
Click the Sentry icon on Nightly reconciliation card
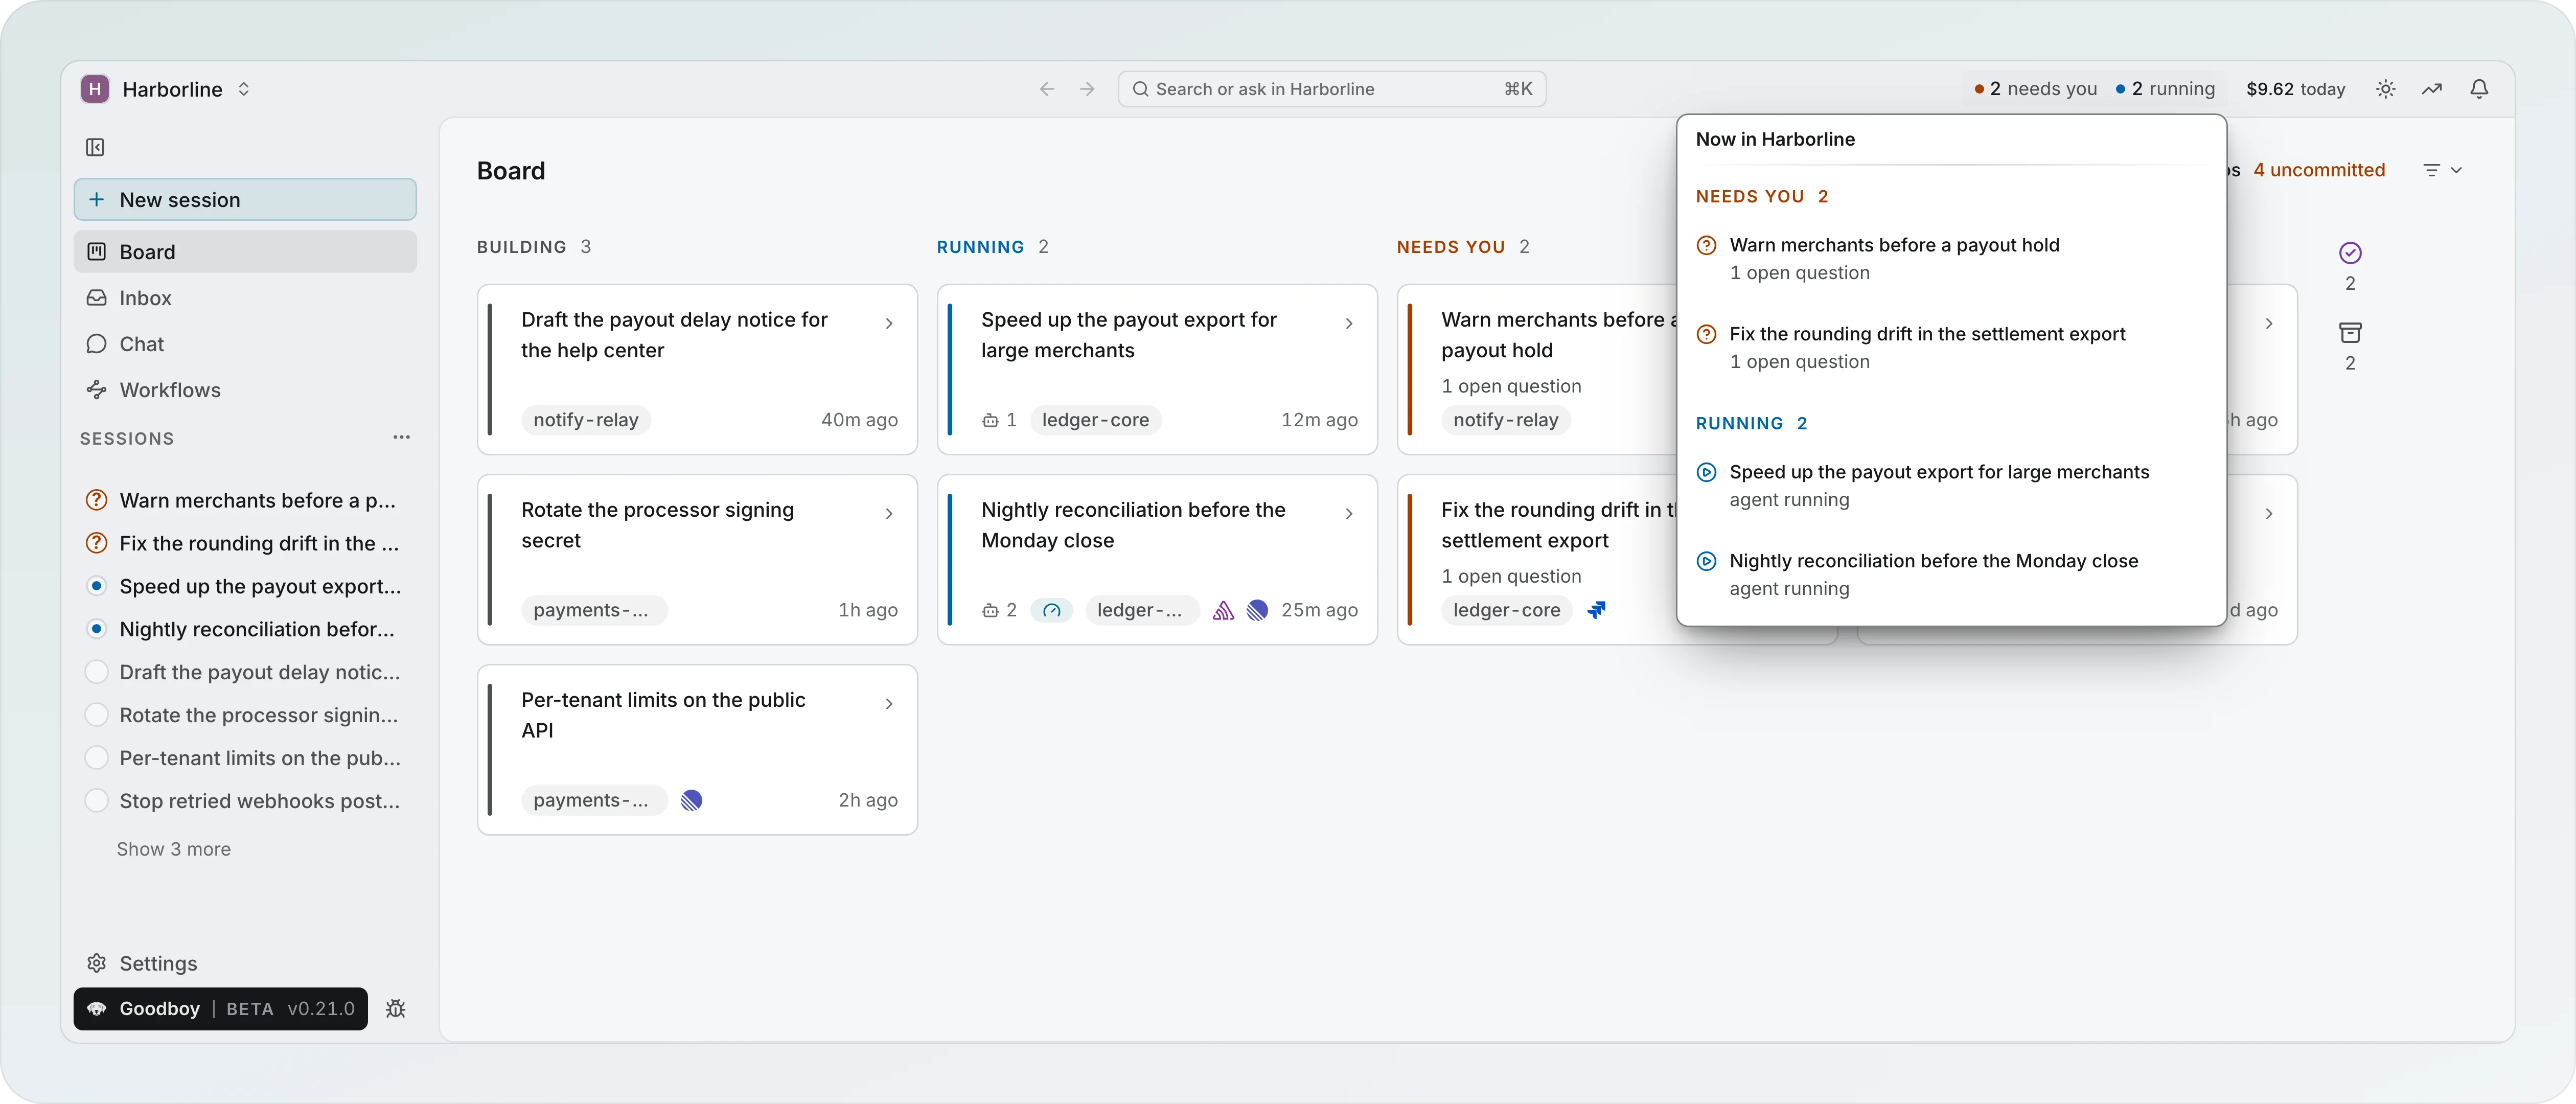point(1223,610)
